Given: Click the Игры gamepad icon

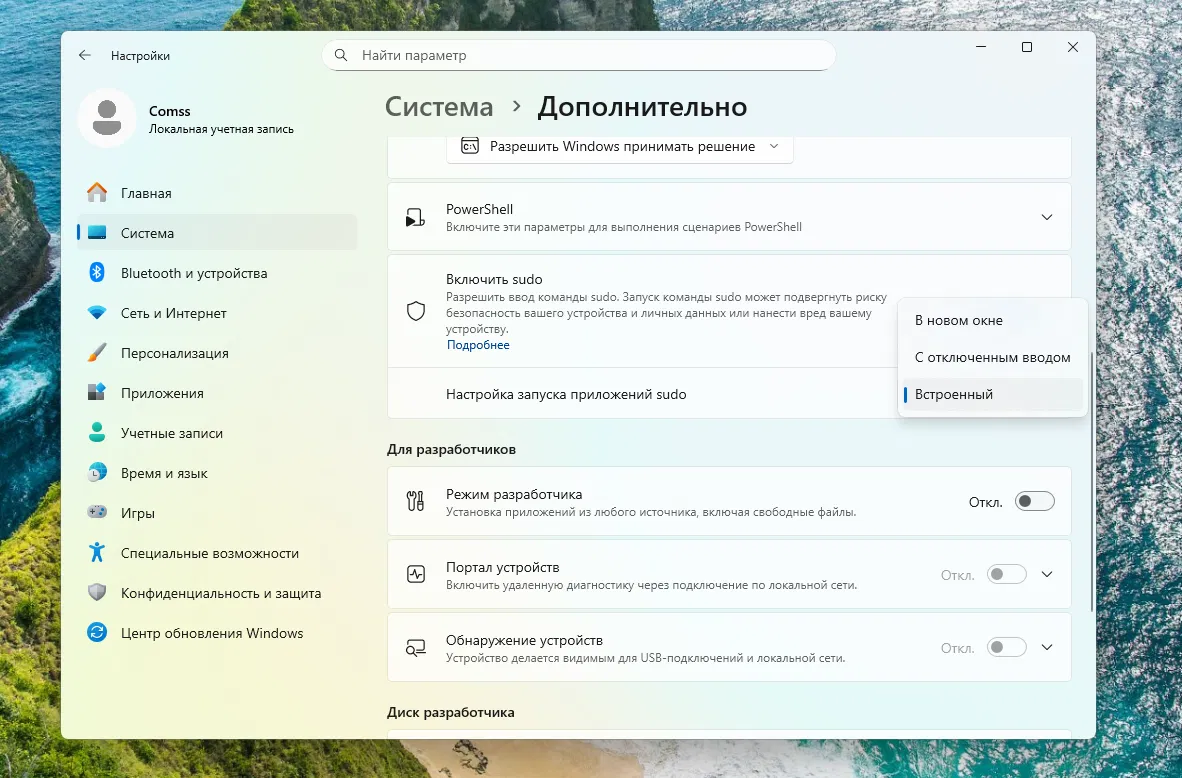Looking at the screenshot, I should tap(96, 513).
